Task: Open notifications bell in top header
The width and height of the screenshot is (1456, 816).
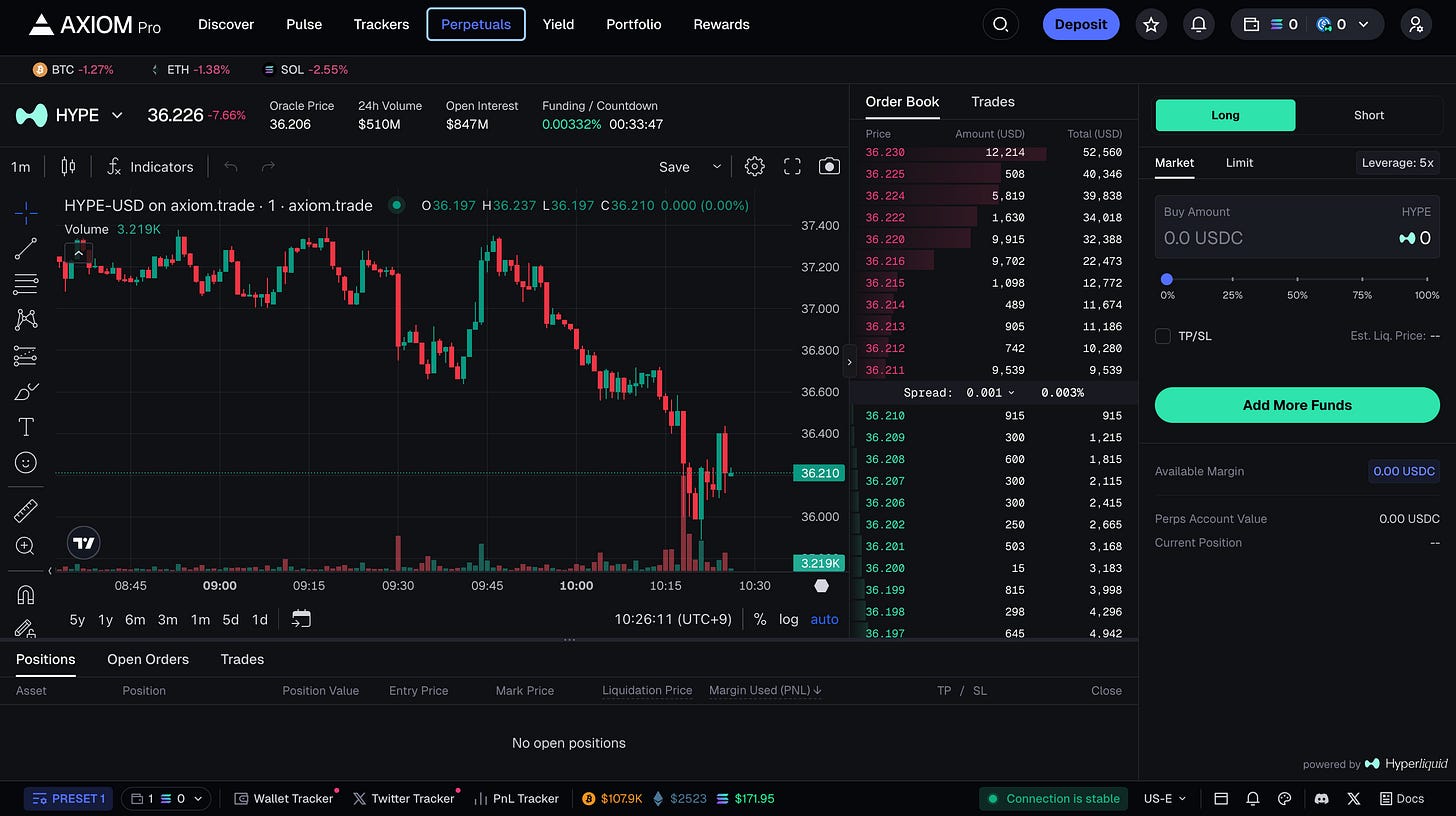Action: coord(1199,24)
